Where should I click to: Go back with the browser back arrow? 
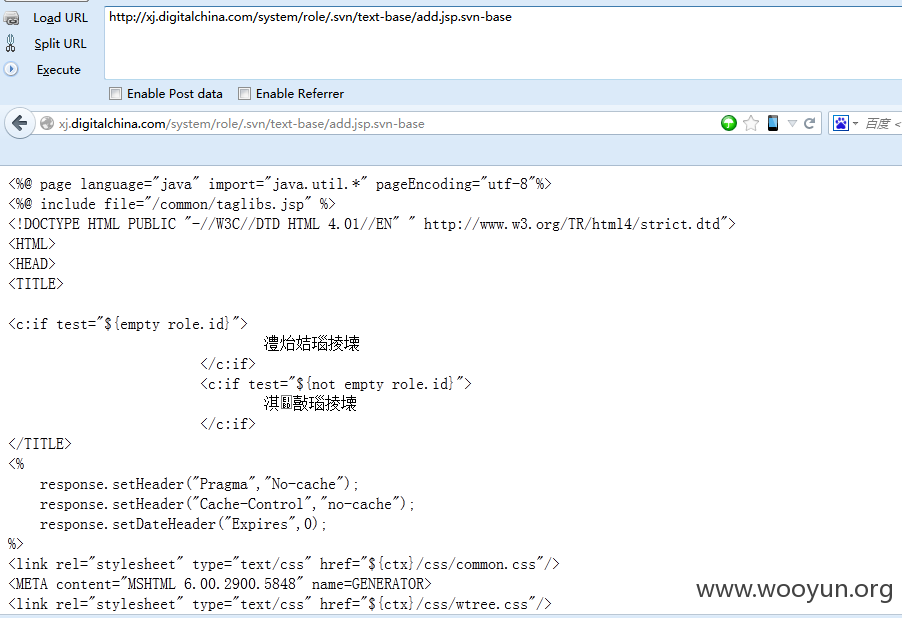tap(20, 123)
